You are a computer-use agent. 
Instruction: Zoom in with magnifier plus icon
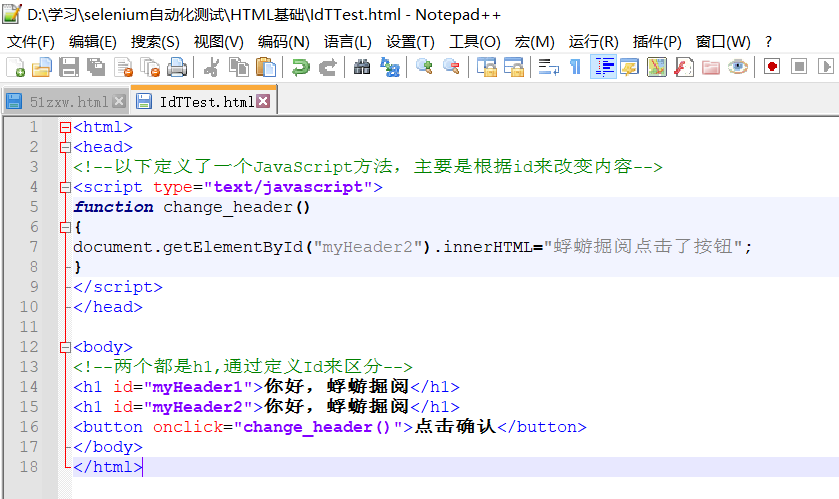424,67
